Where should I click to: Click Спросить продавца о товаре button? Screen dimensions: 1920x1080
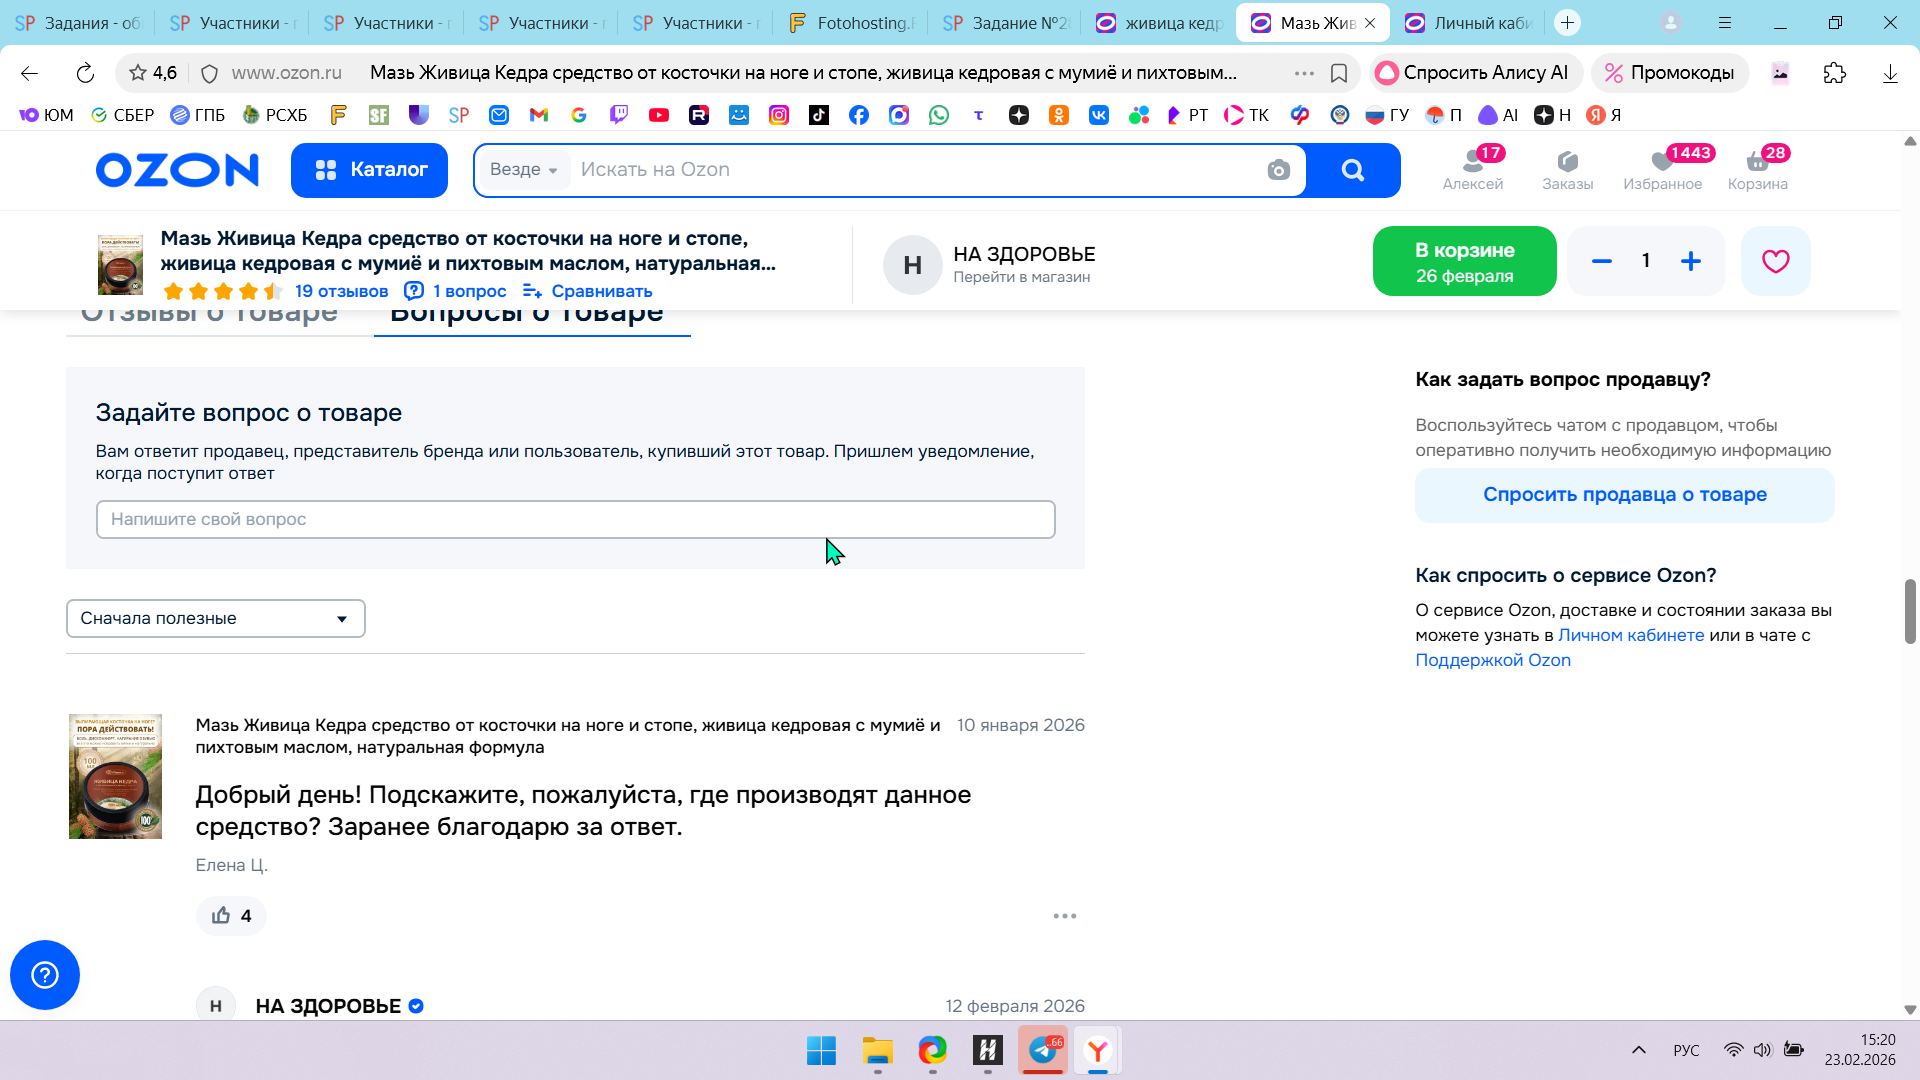[x=1624, y=495]
